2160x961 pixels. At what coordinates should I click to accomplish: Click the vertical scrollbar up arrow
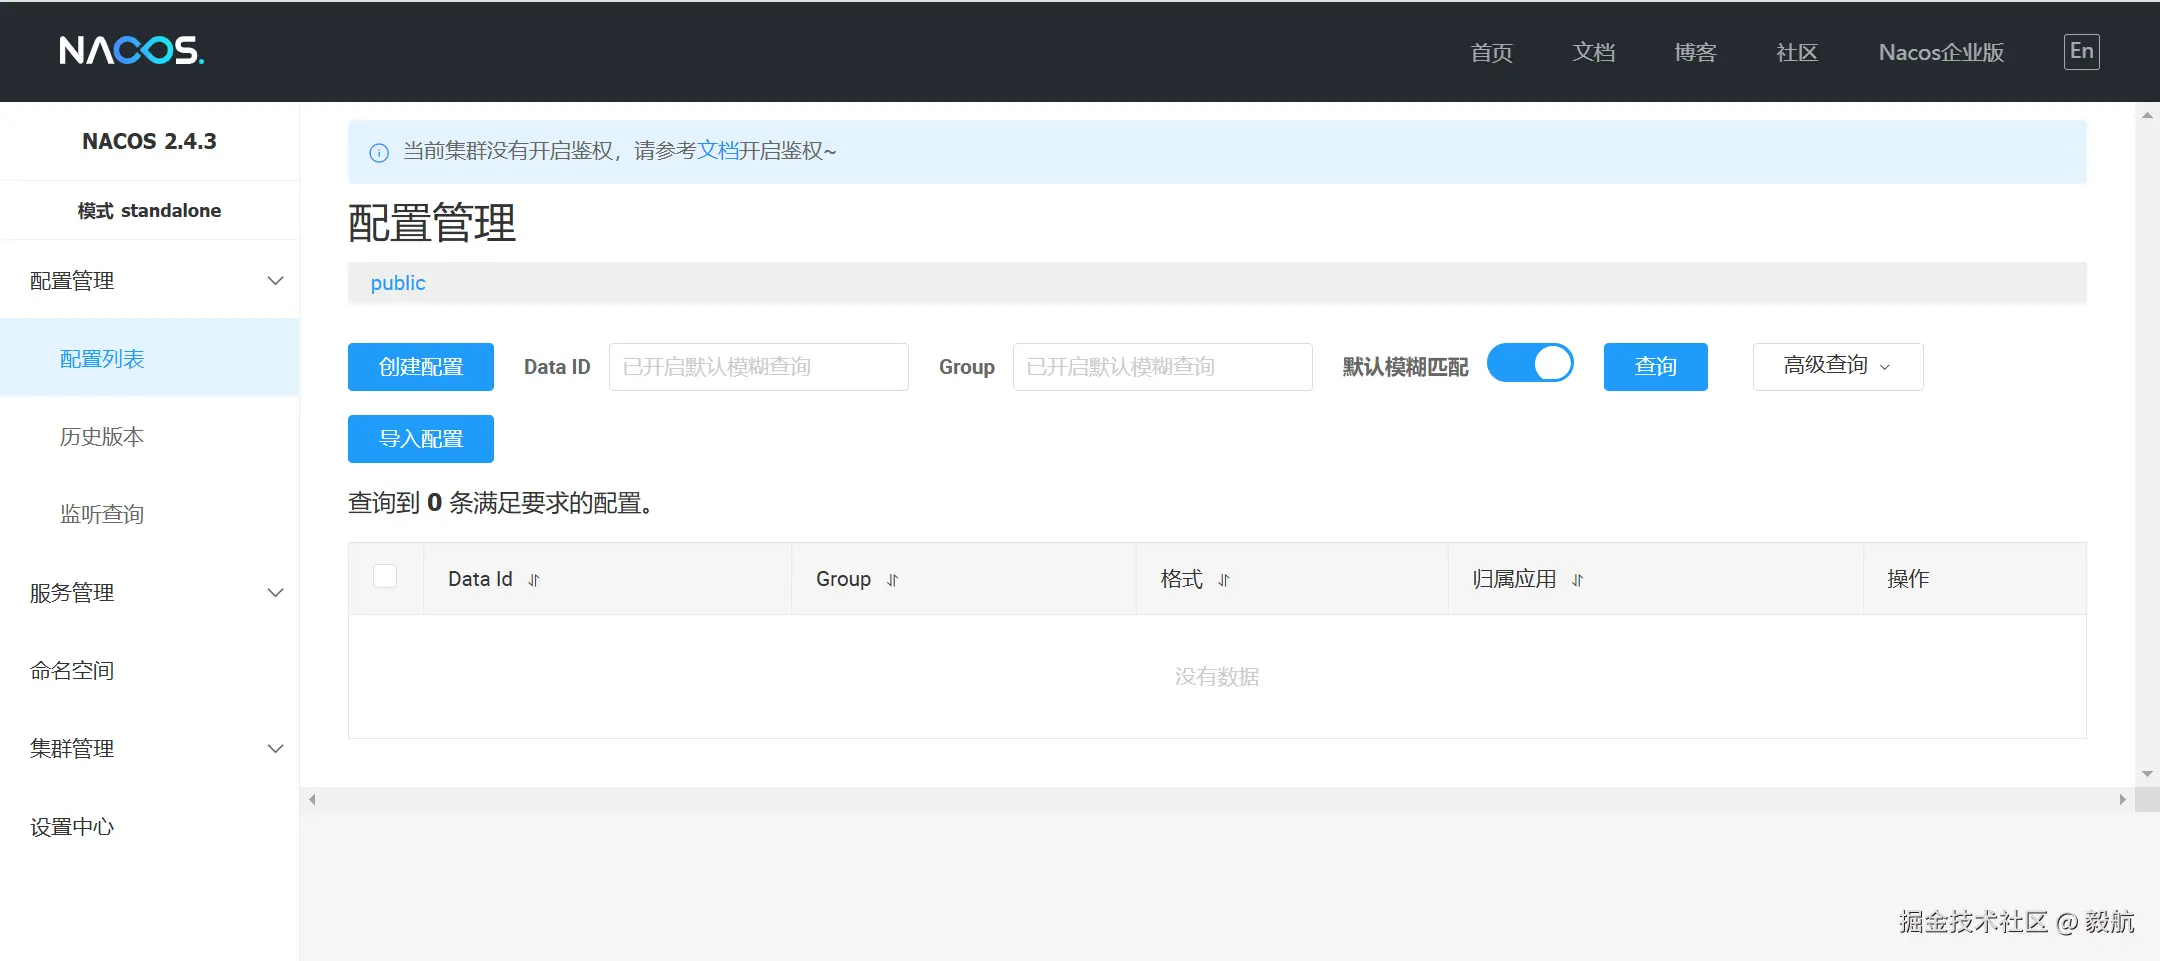click(2147, 115)
